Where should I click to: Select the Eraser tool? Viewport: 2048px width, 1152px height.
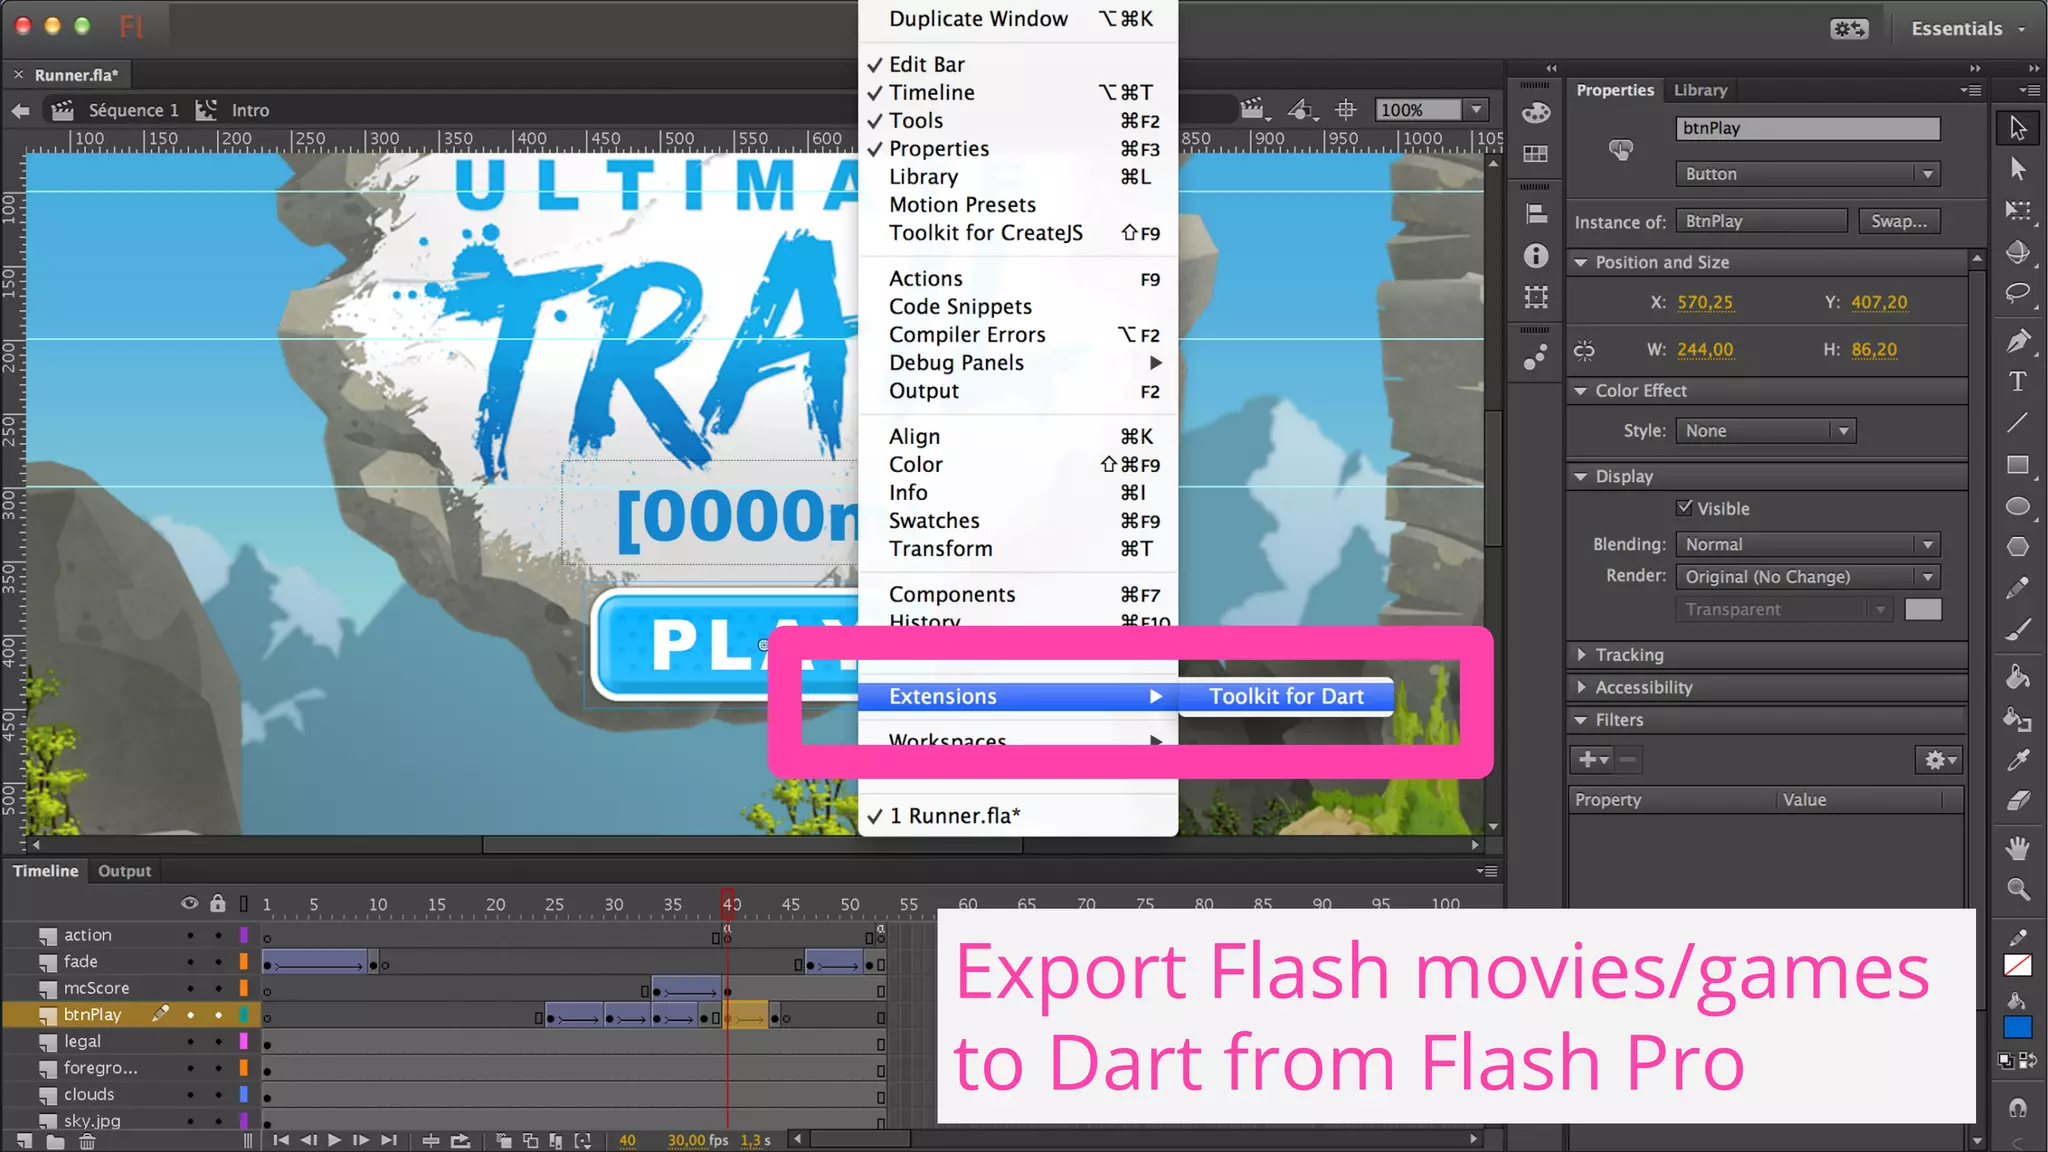click(2018, 801)
